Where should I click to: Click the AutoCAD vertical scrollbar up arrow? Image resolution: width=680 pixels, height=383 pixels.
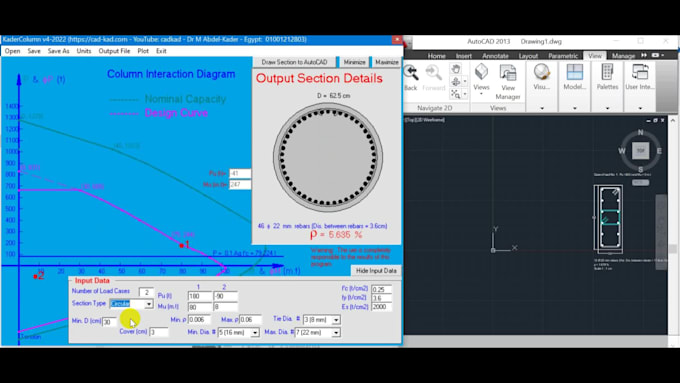[673, 120]
